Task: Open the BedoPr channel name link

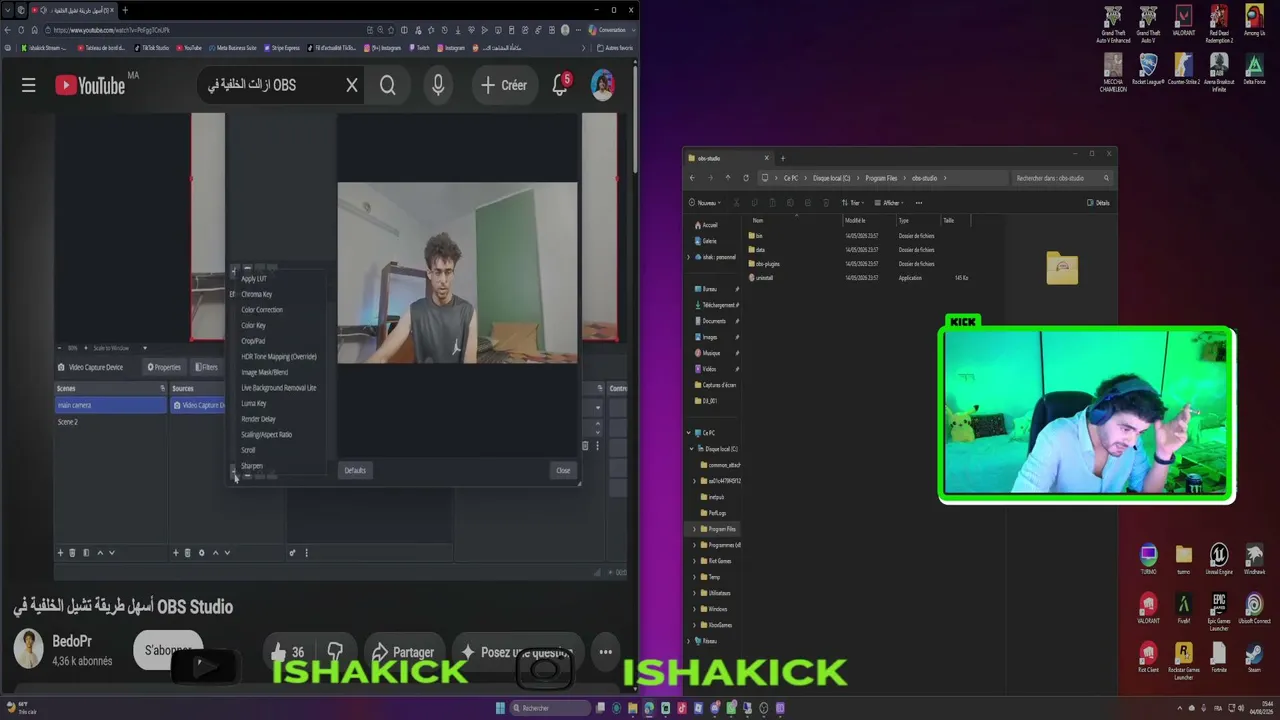Action: click(71, 642)
